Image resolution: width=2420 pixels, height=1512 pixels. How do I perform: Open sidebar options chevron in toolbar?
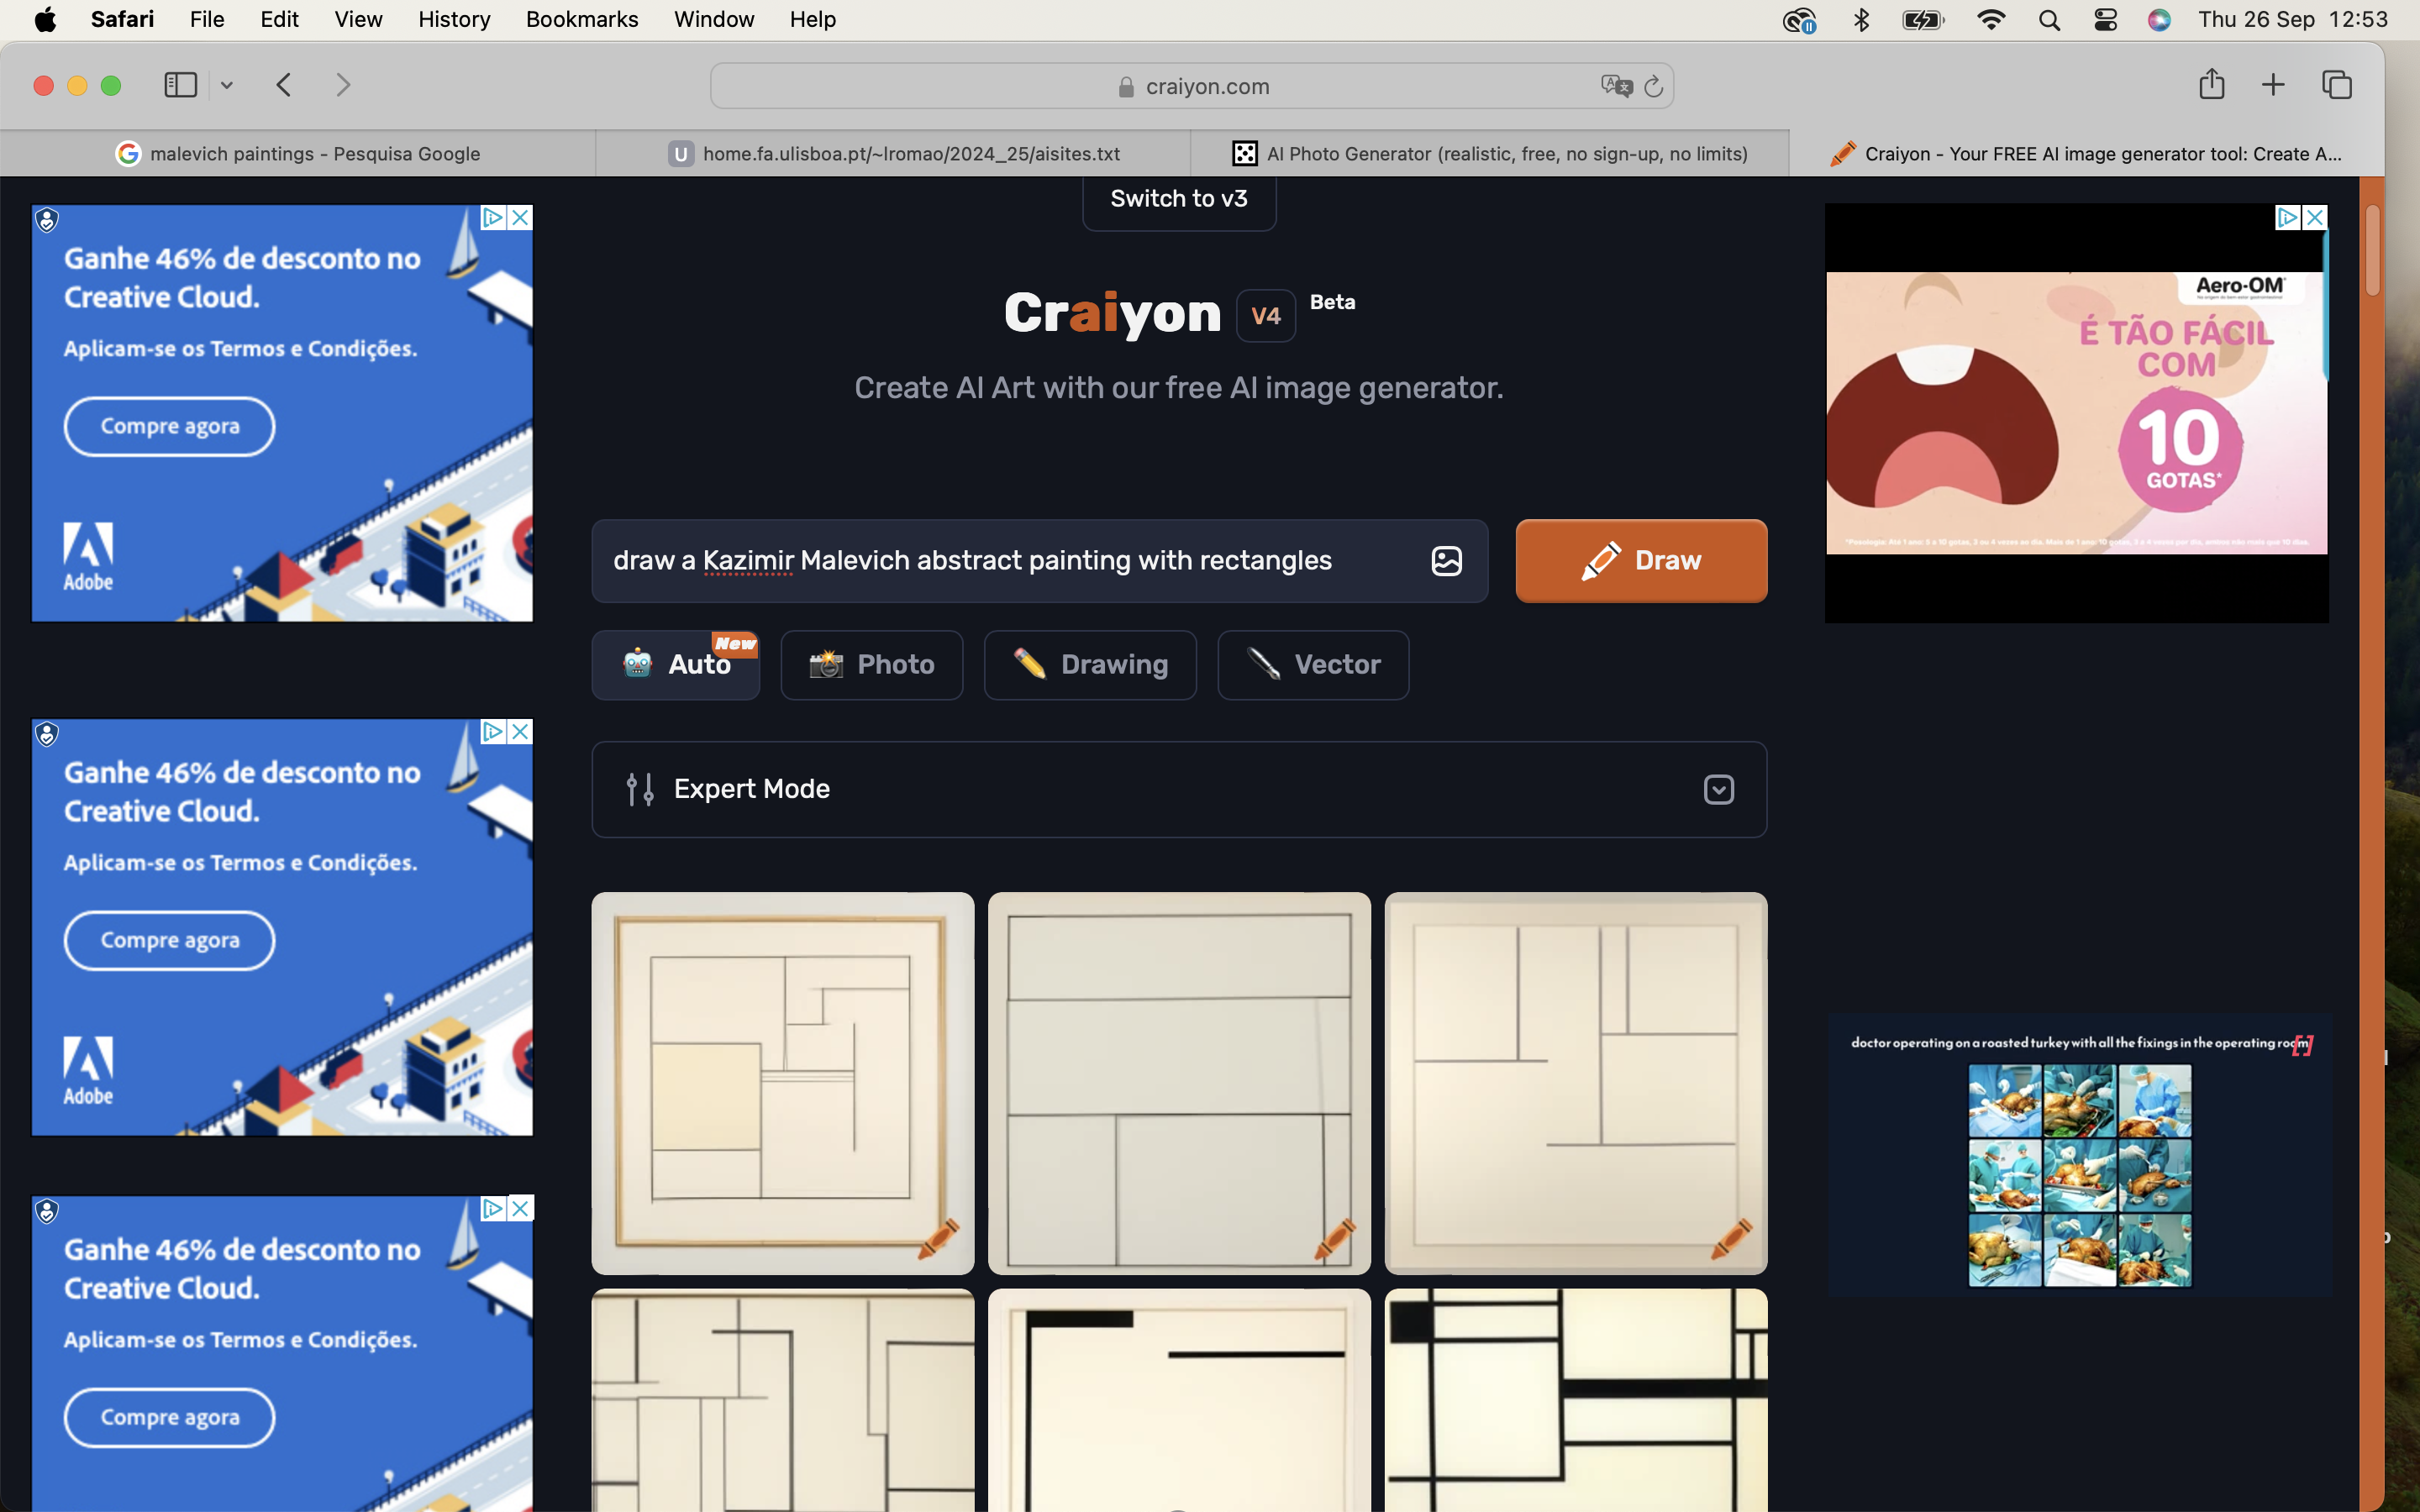click(x=227, y=86)
